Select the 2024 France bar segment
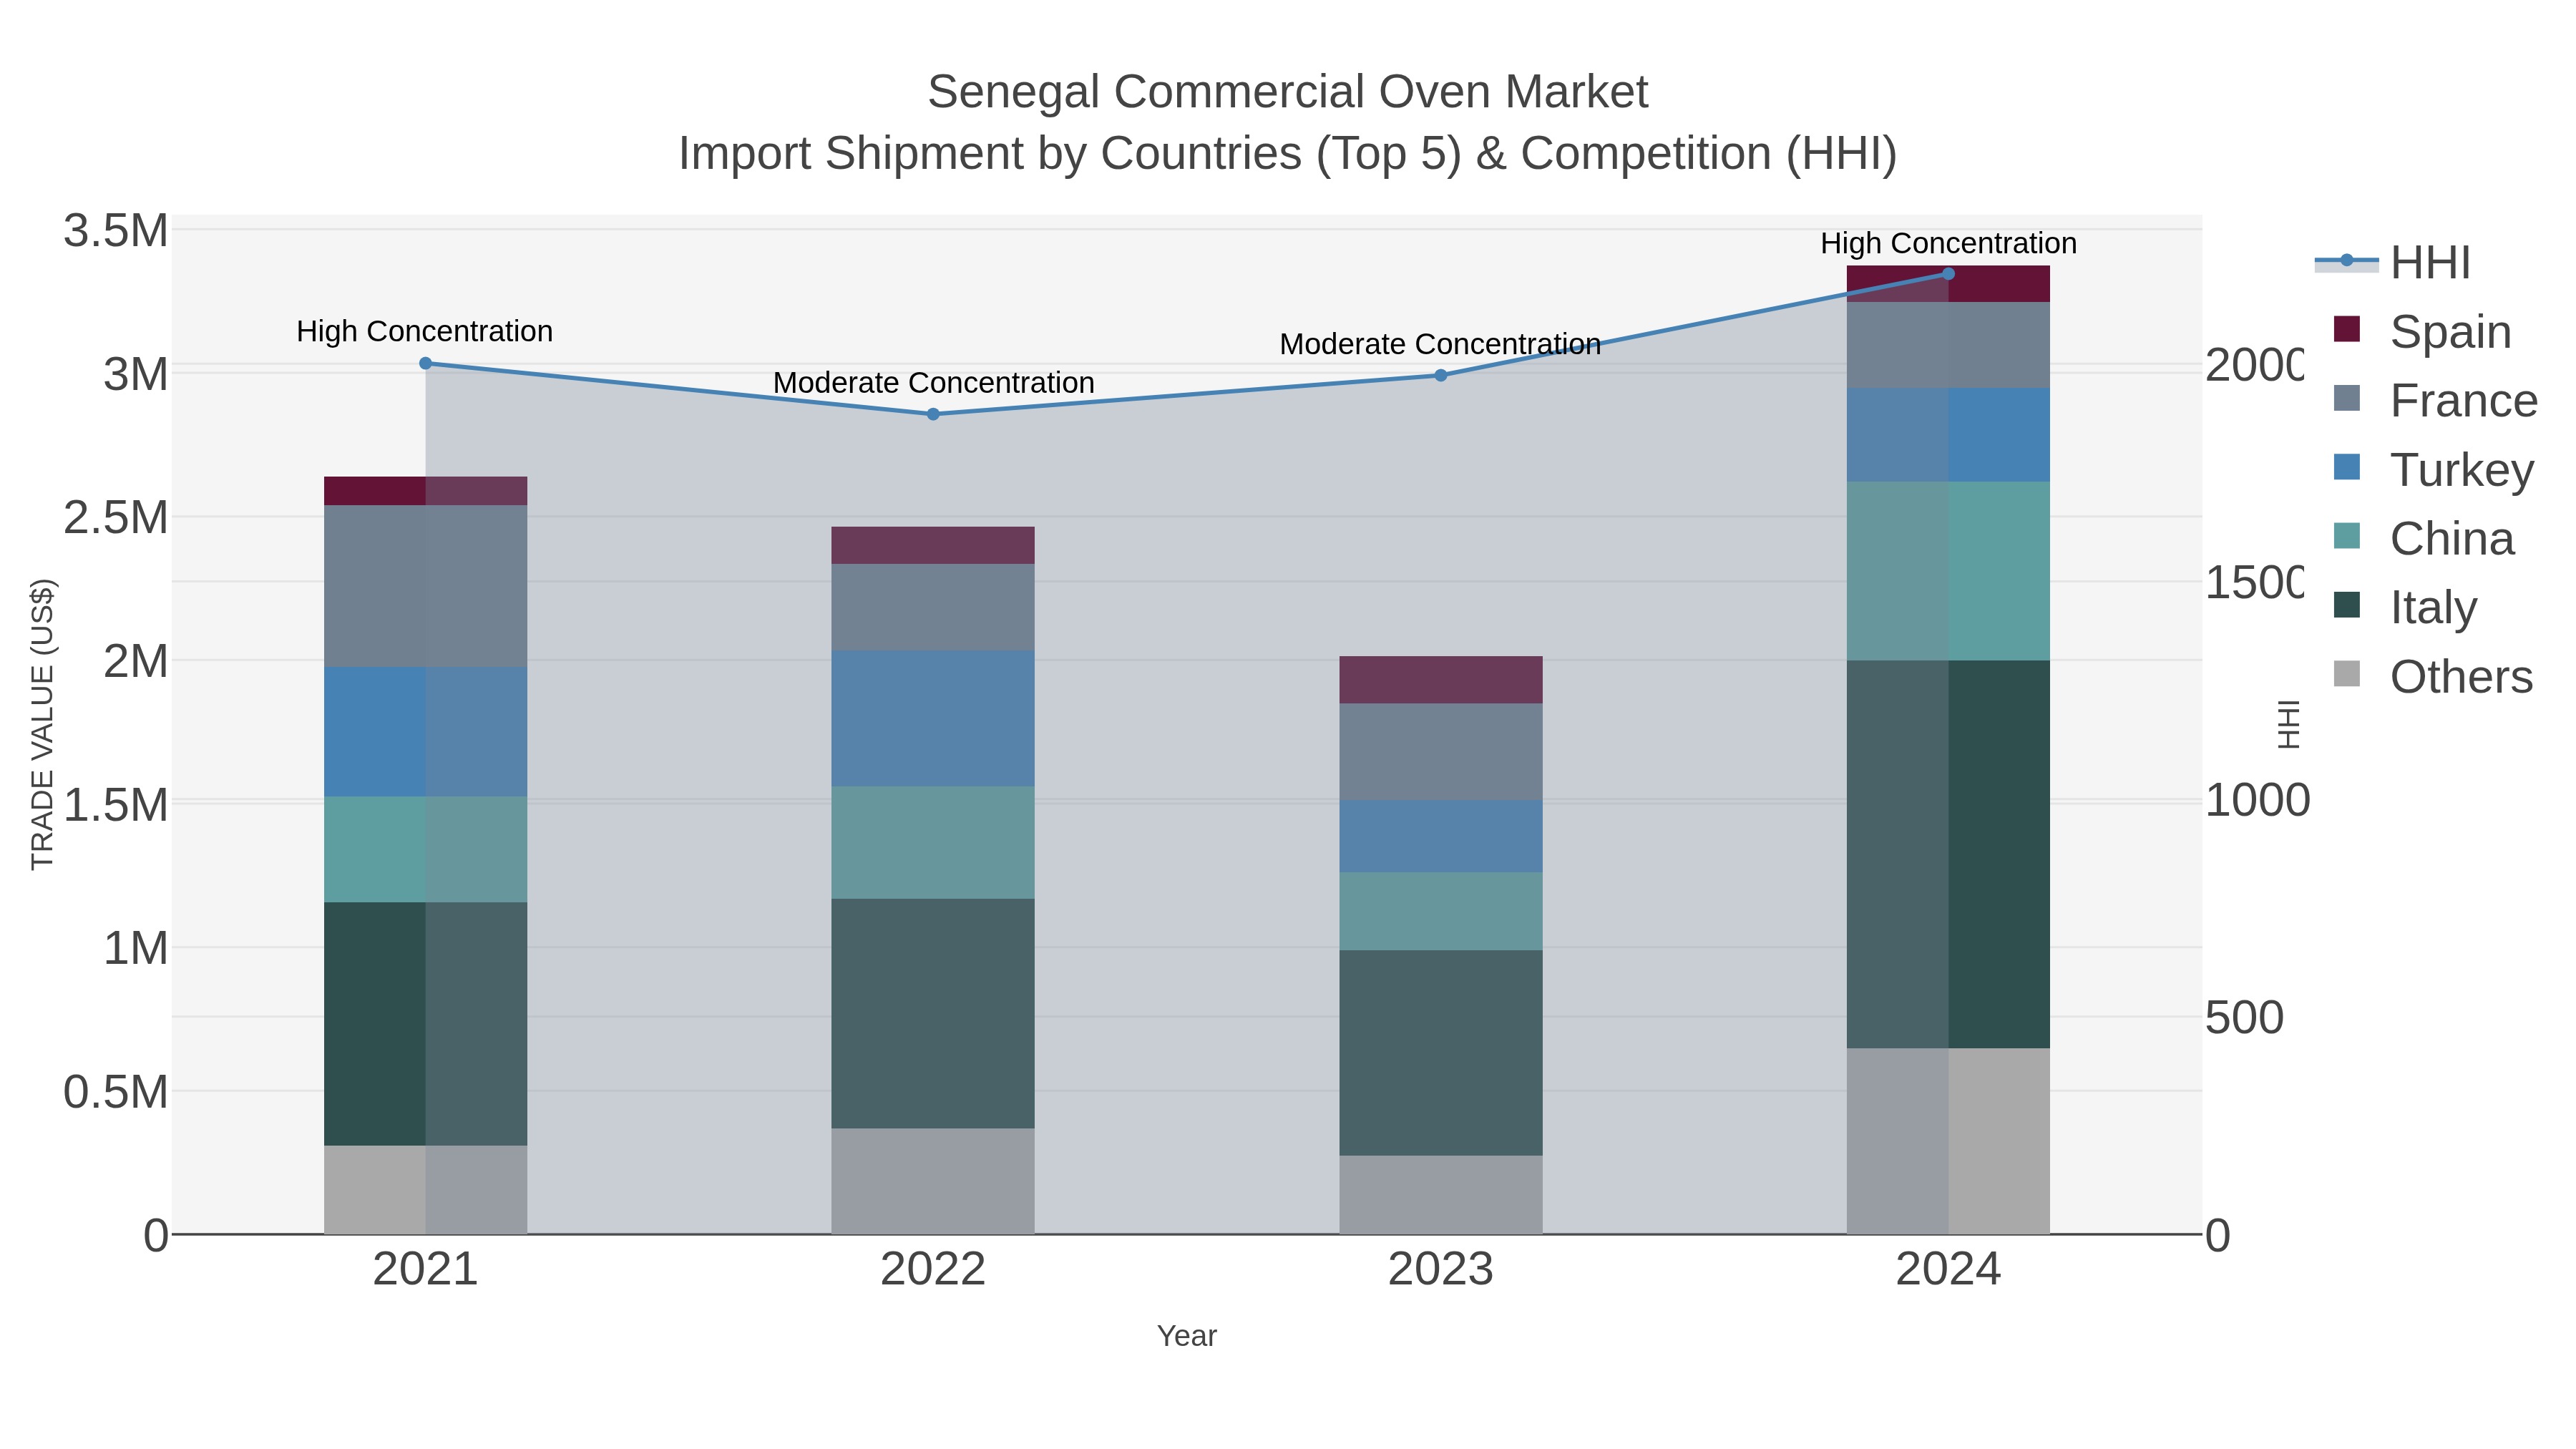Viewport: 2576px width, 1449px height. click(1948, 345)
